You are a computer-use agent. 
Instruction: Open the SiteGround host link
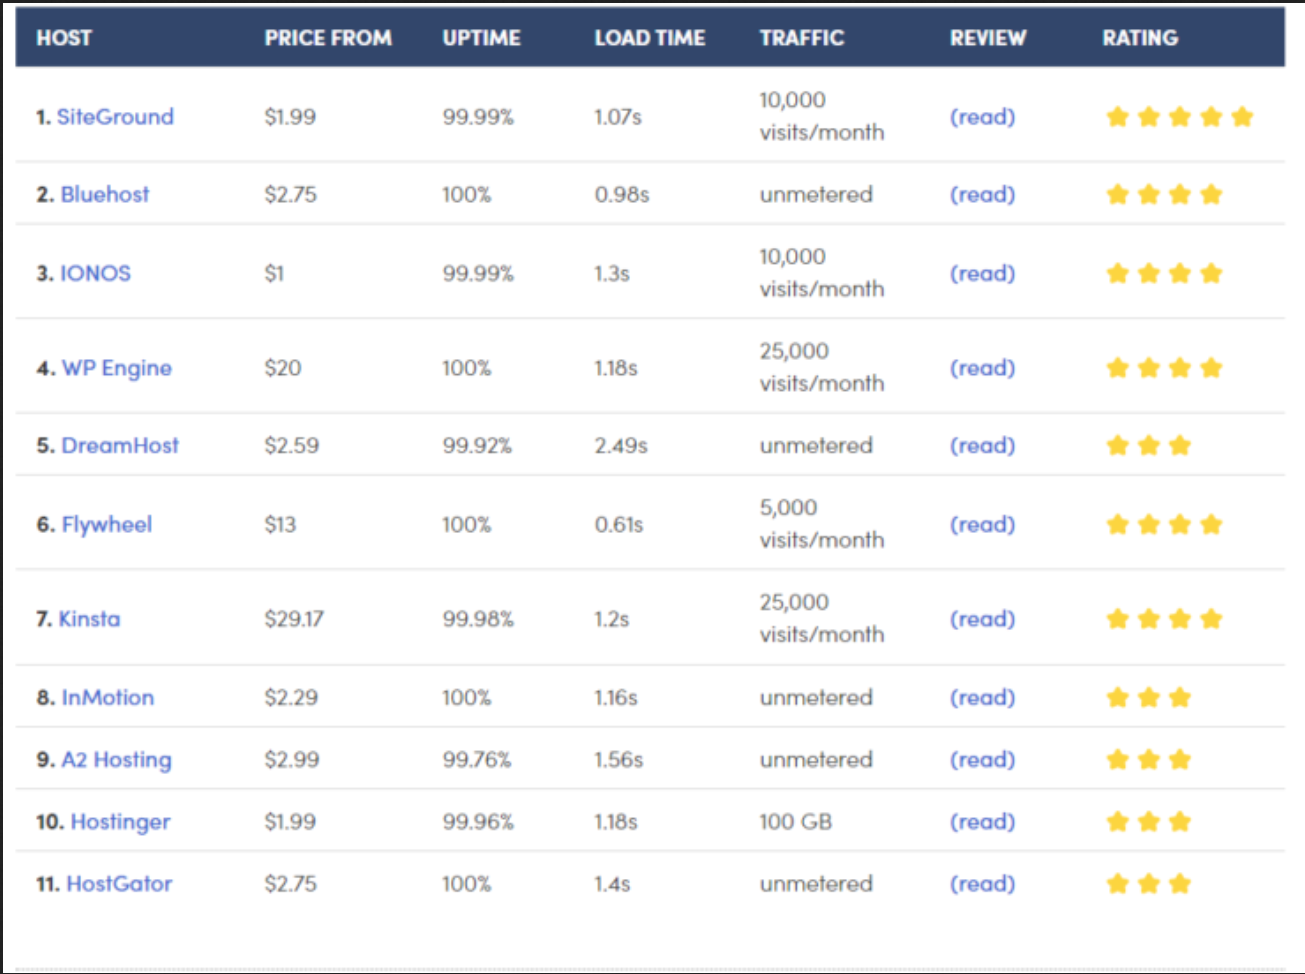point(115,117)
